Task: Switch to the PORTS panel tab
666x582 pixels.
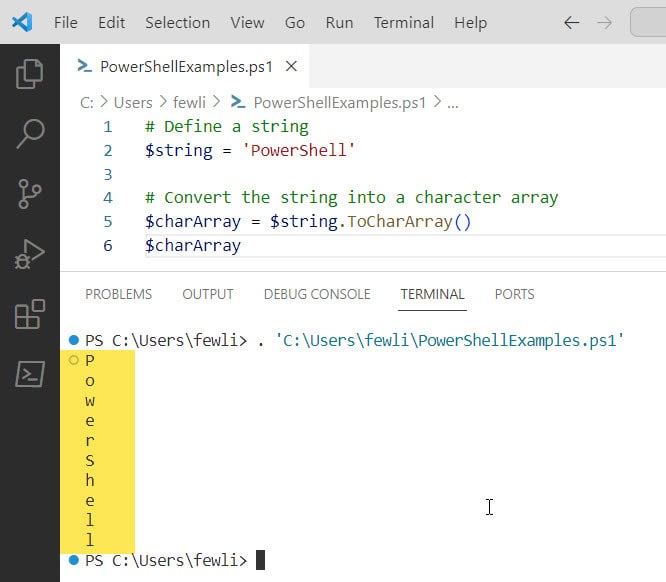Action: pyautogui.click(x=514, y=294)
